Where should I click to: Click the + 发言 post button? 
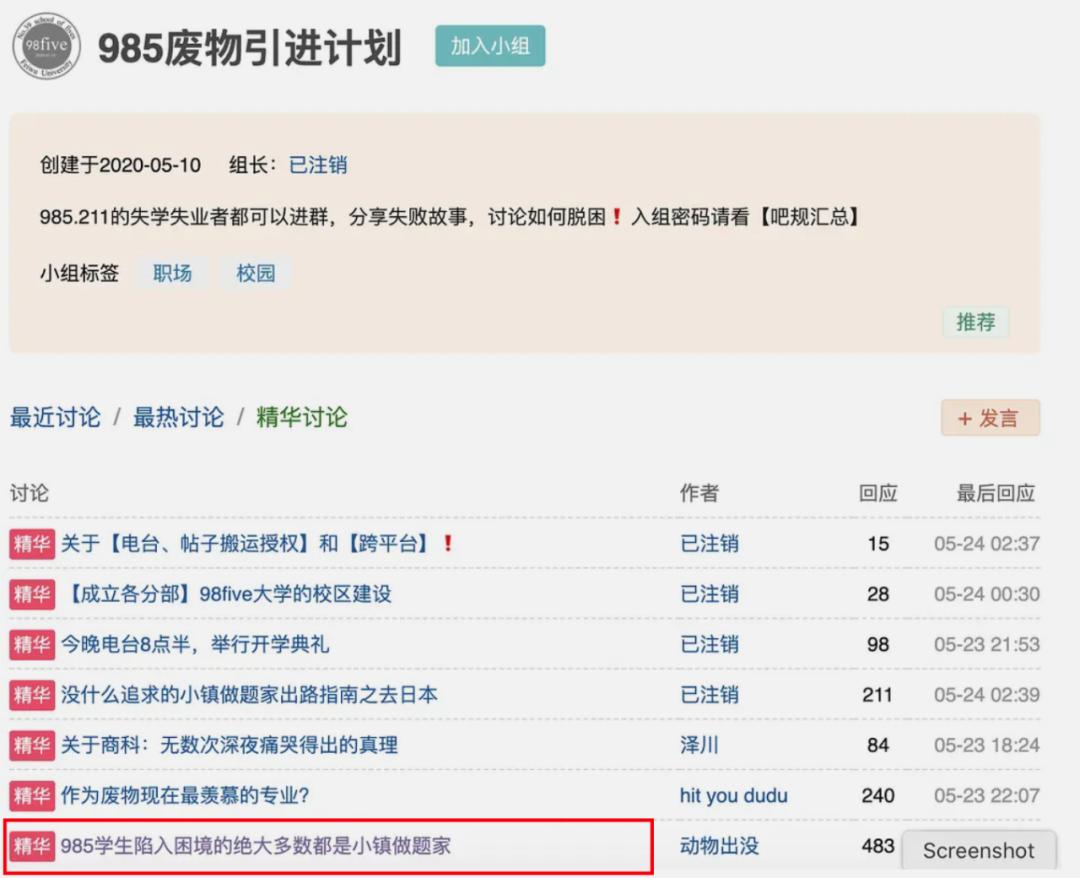(x=989, y=418)
